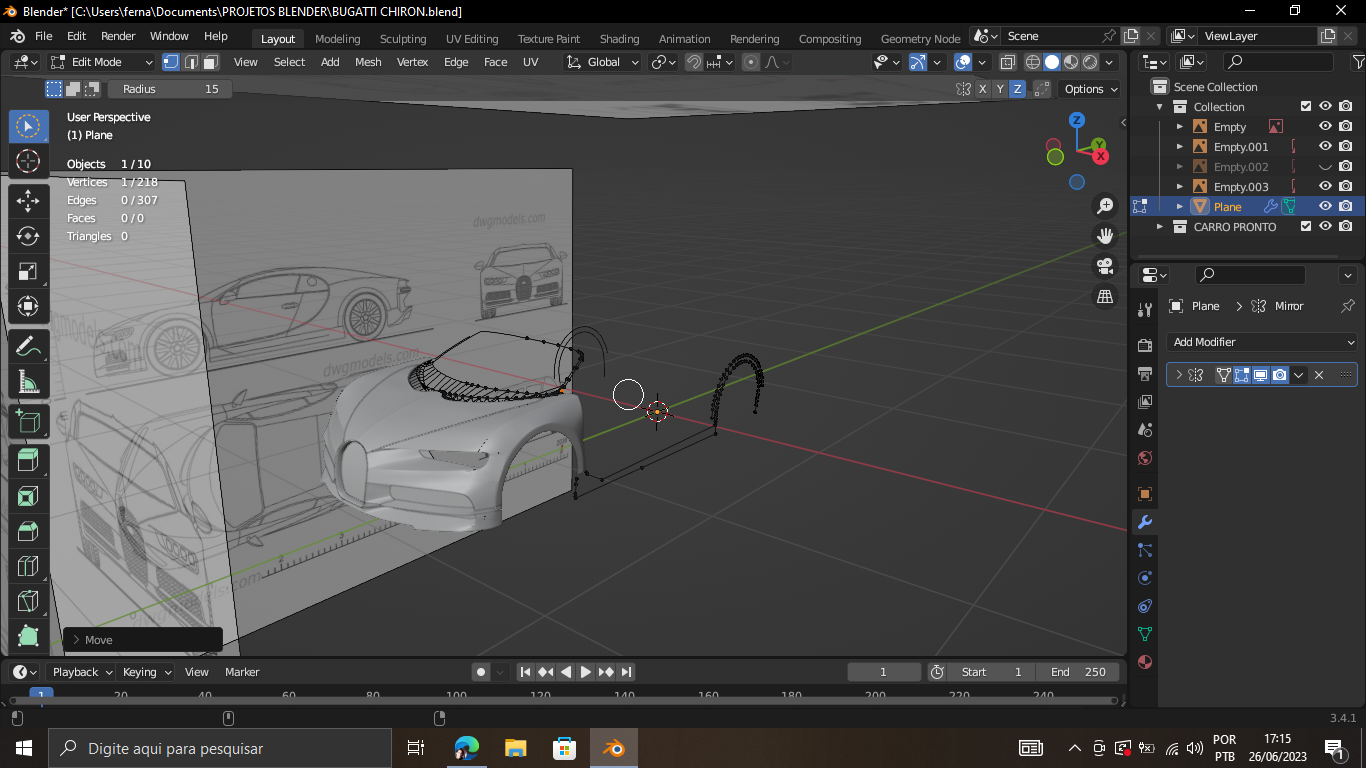Switch to the Sculpting workspace tab
This screenshot has height=768, width=1366.
pos(403,39)
